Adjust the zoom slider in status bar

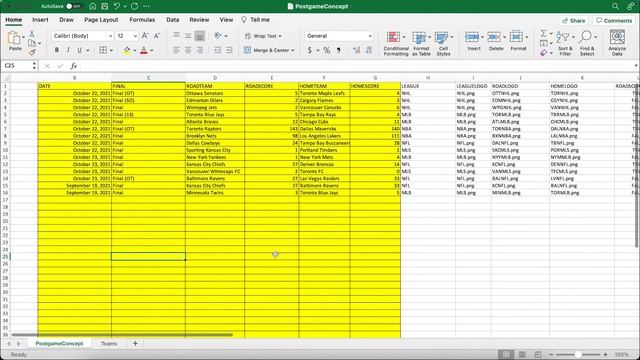click(x=578, y=355)
